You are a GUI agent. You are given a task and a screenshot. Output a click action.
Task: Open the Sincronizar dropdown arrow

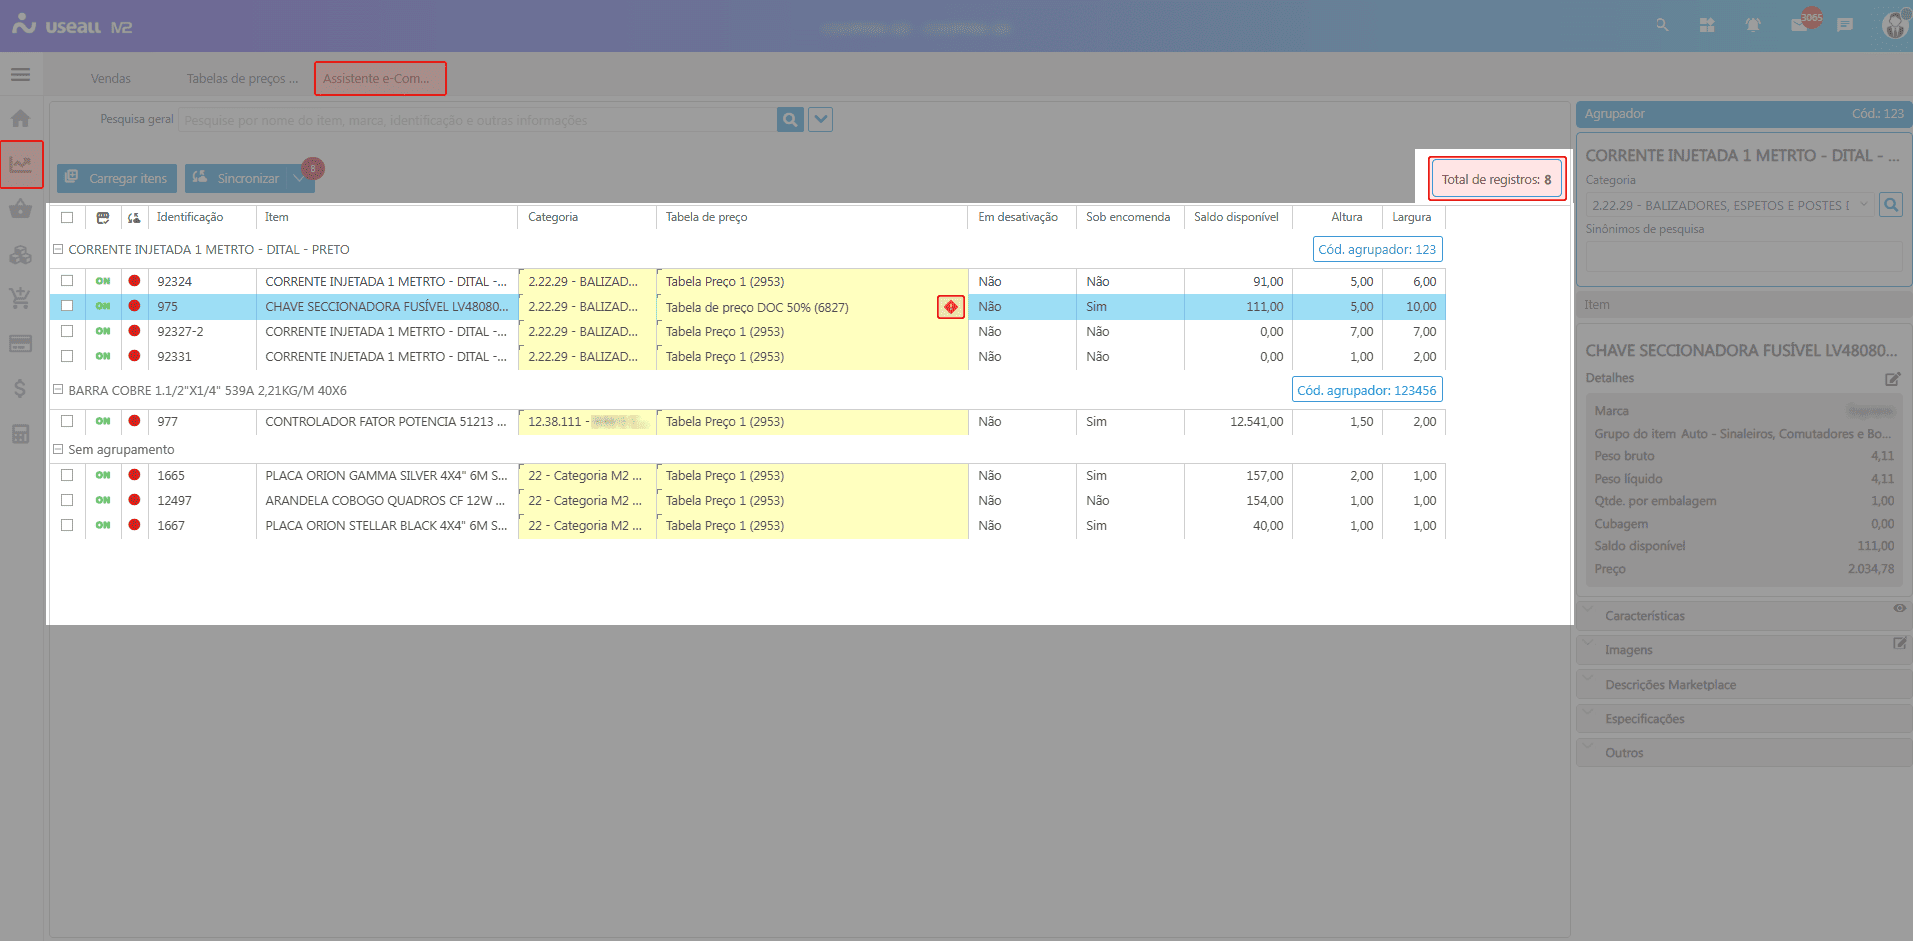click(298, 178)
